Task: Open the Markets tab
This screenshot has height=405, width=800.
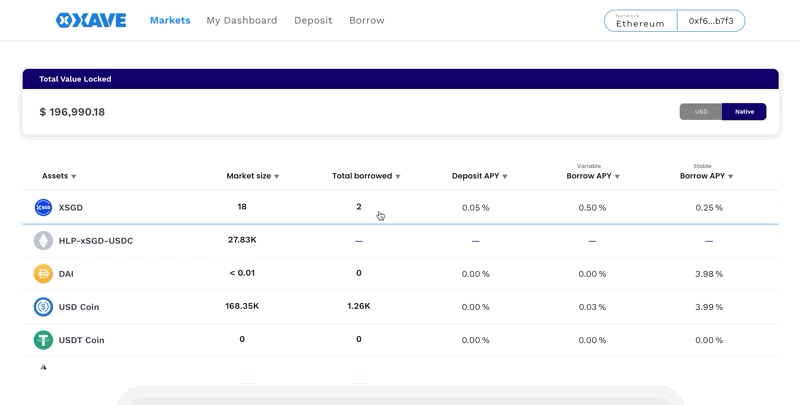Action: (170, 20)
